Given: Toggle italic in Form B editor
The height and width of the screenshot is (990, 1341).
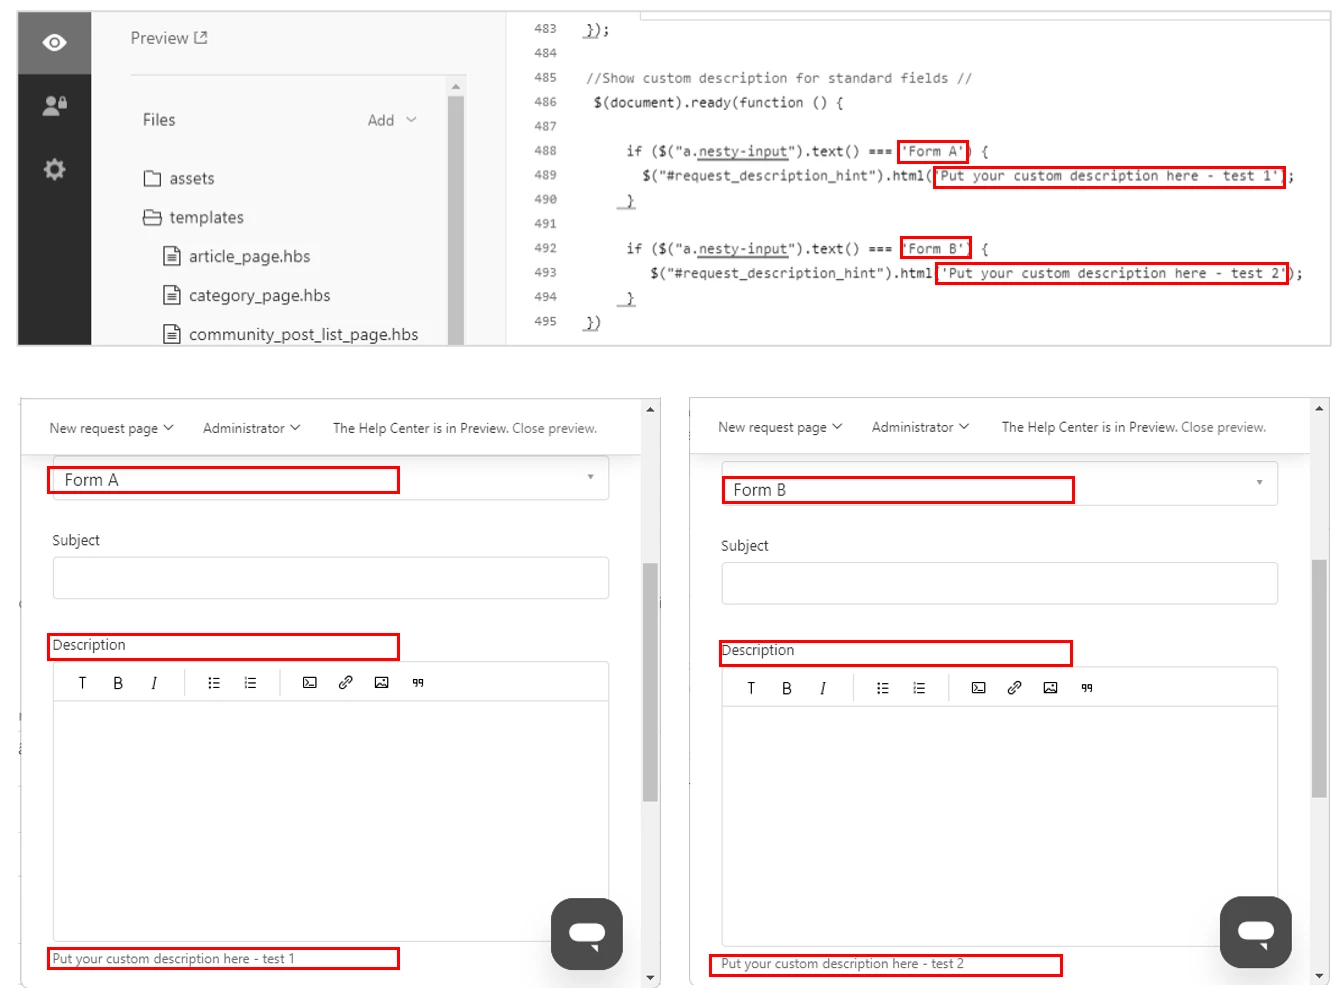Looking at the screenshot, I should tap(823, 688).
